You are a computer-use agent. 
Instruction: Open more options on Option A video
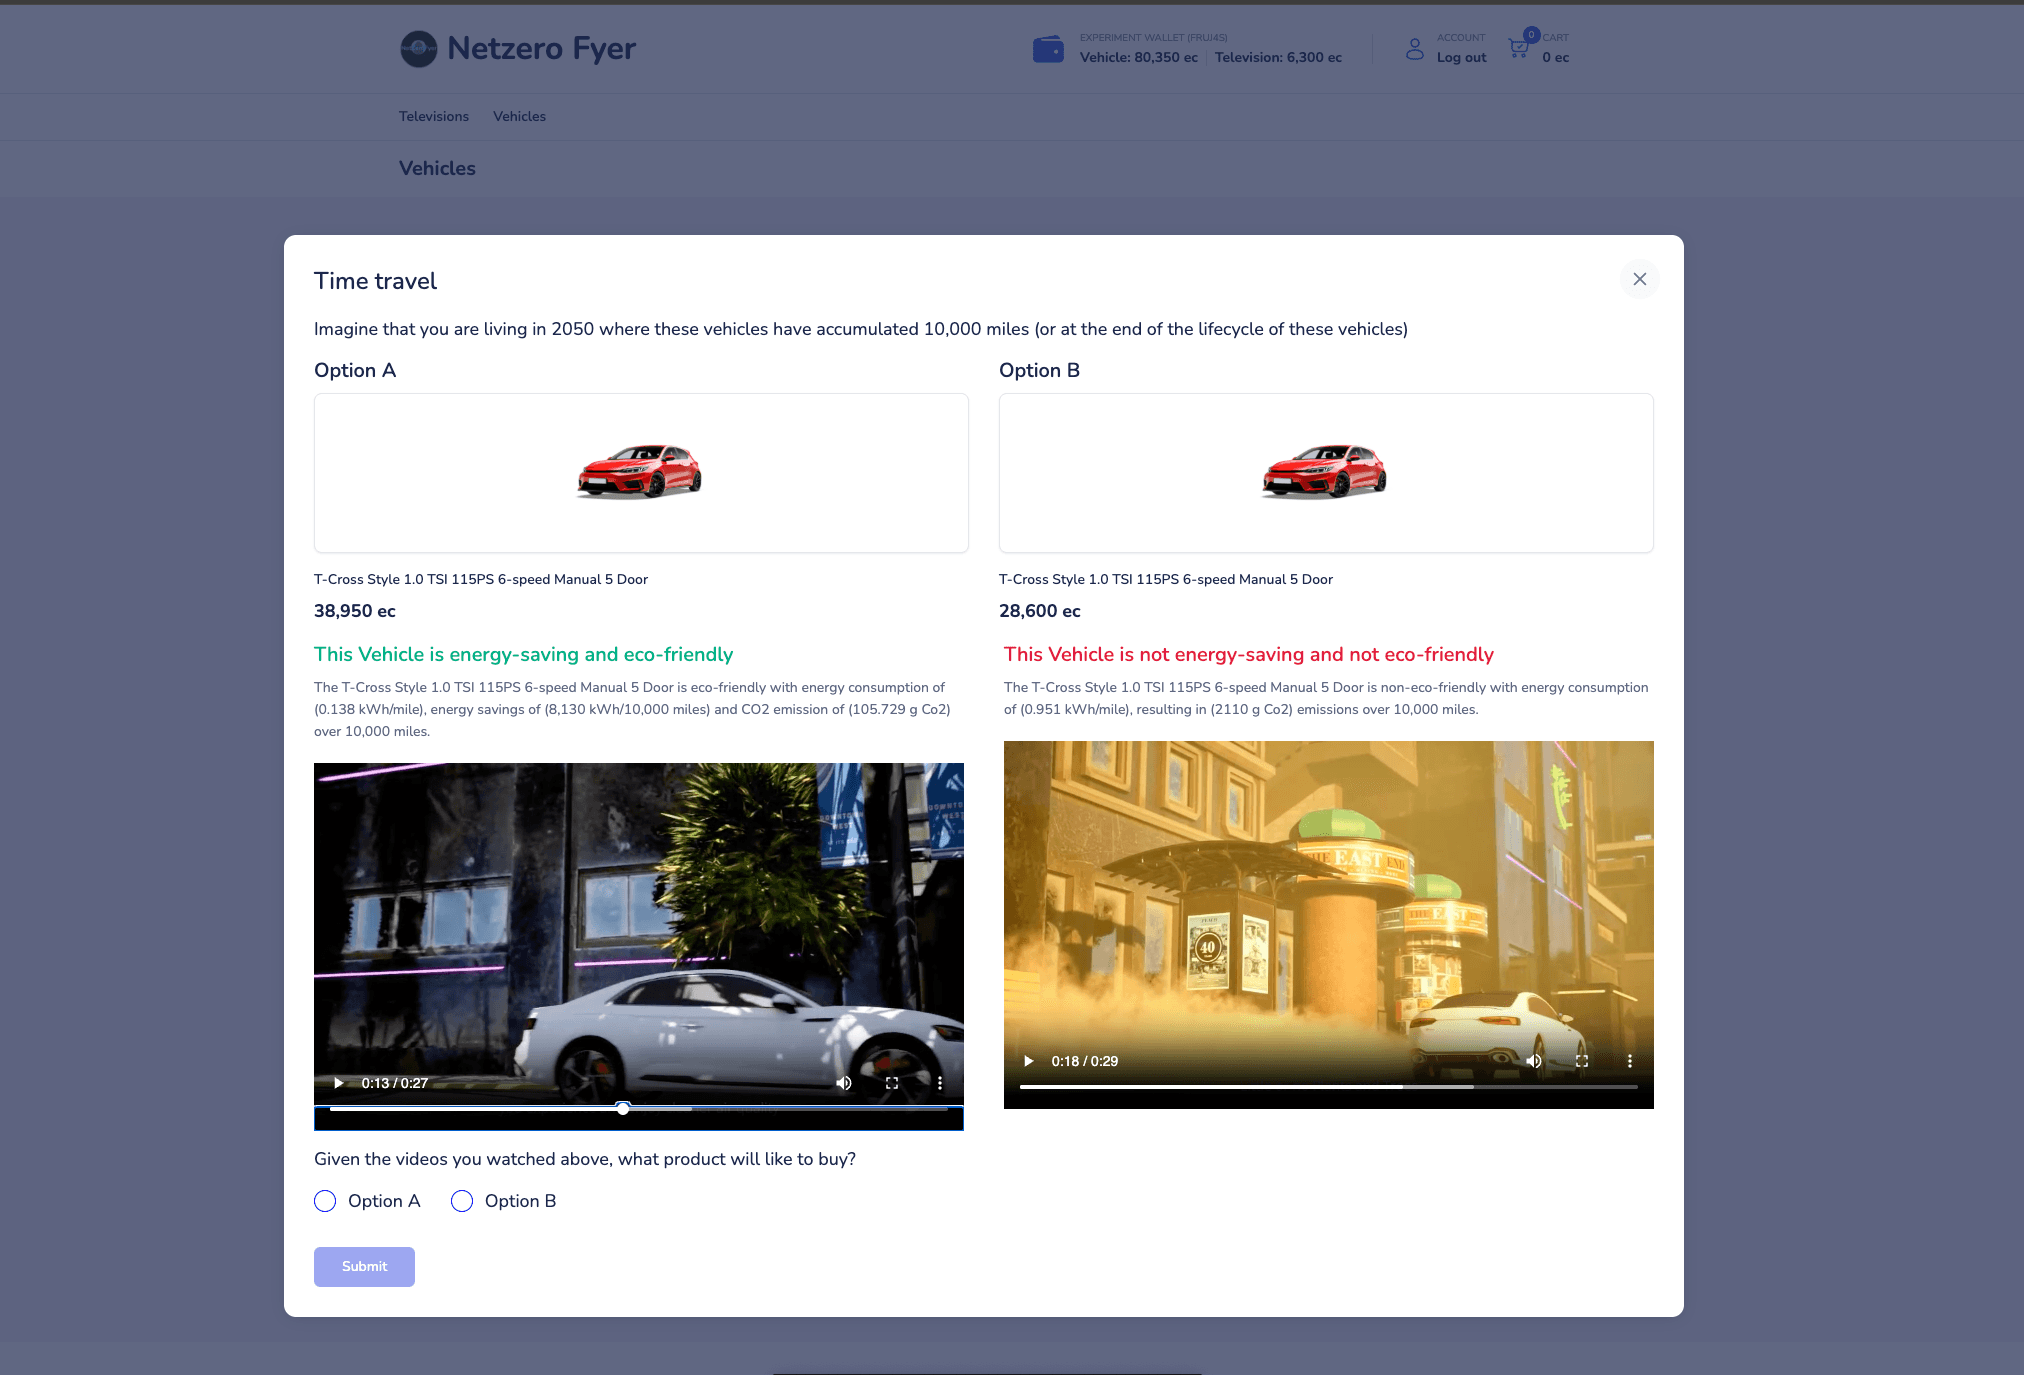[939, 1083]
